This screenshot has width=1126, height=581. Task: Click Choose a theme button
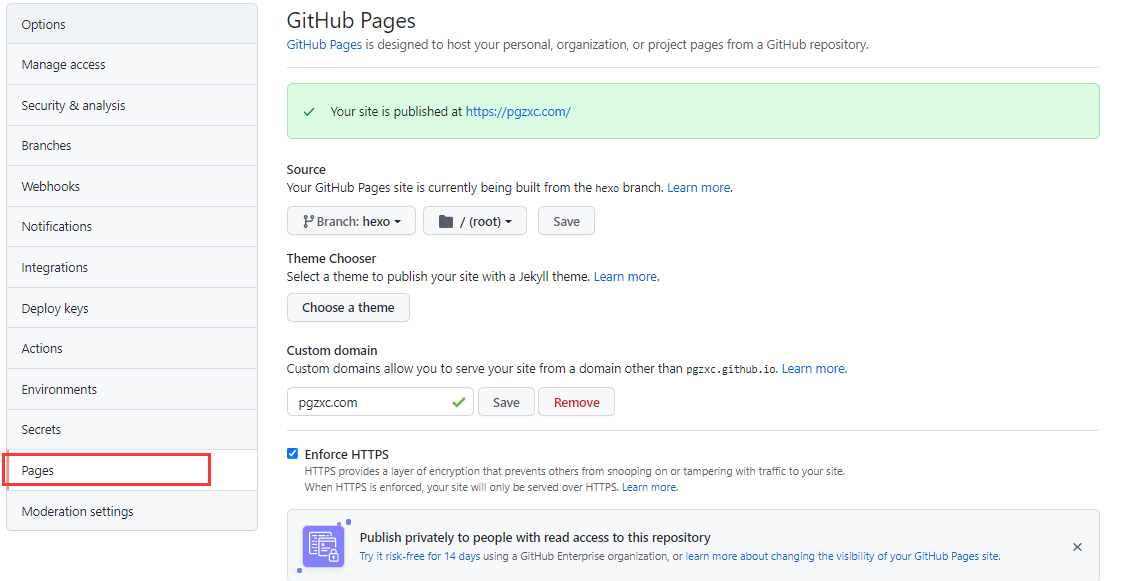coord(348,307)
